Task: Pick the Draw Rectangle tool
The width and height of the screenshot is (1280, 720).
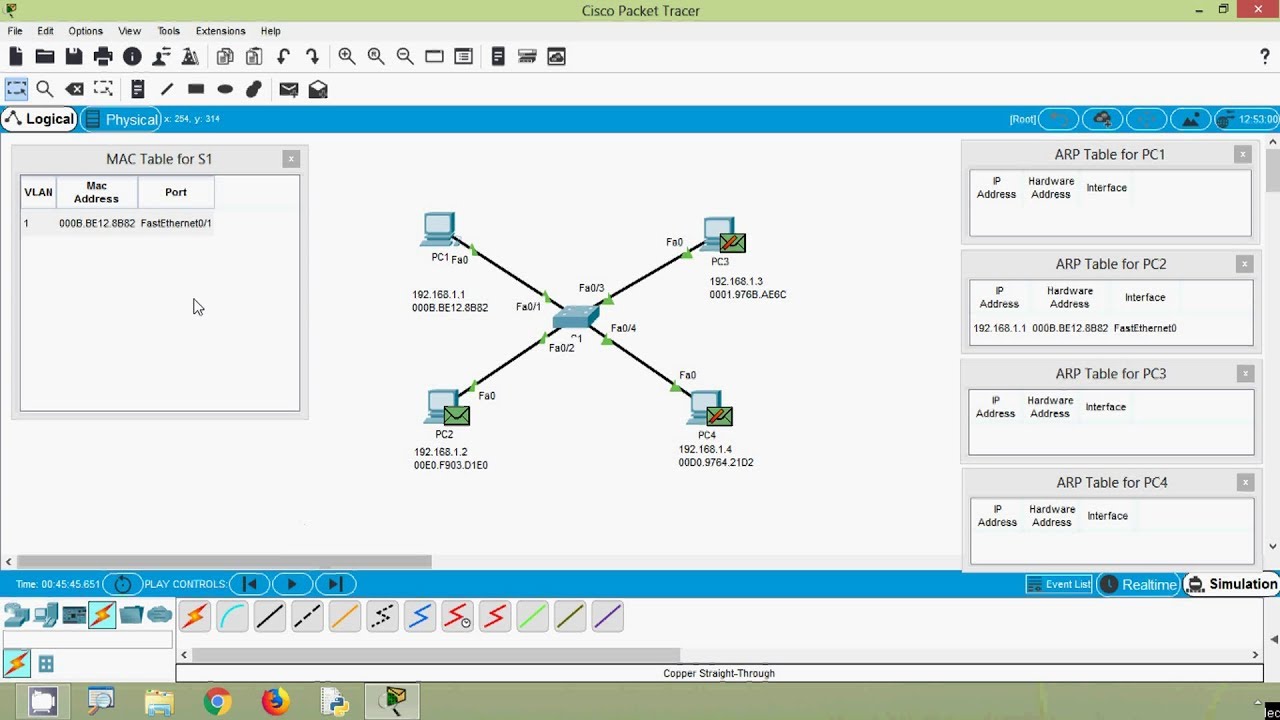Action: click(196, 89)
